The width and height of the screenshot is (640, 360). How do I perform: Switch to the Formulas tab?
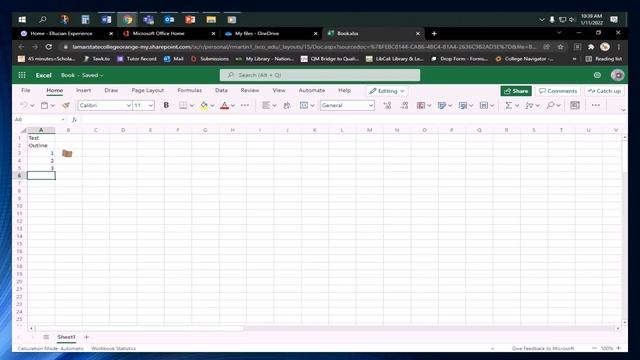click(189, 90)
